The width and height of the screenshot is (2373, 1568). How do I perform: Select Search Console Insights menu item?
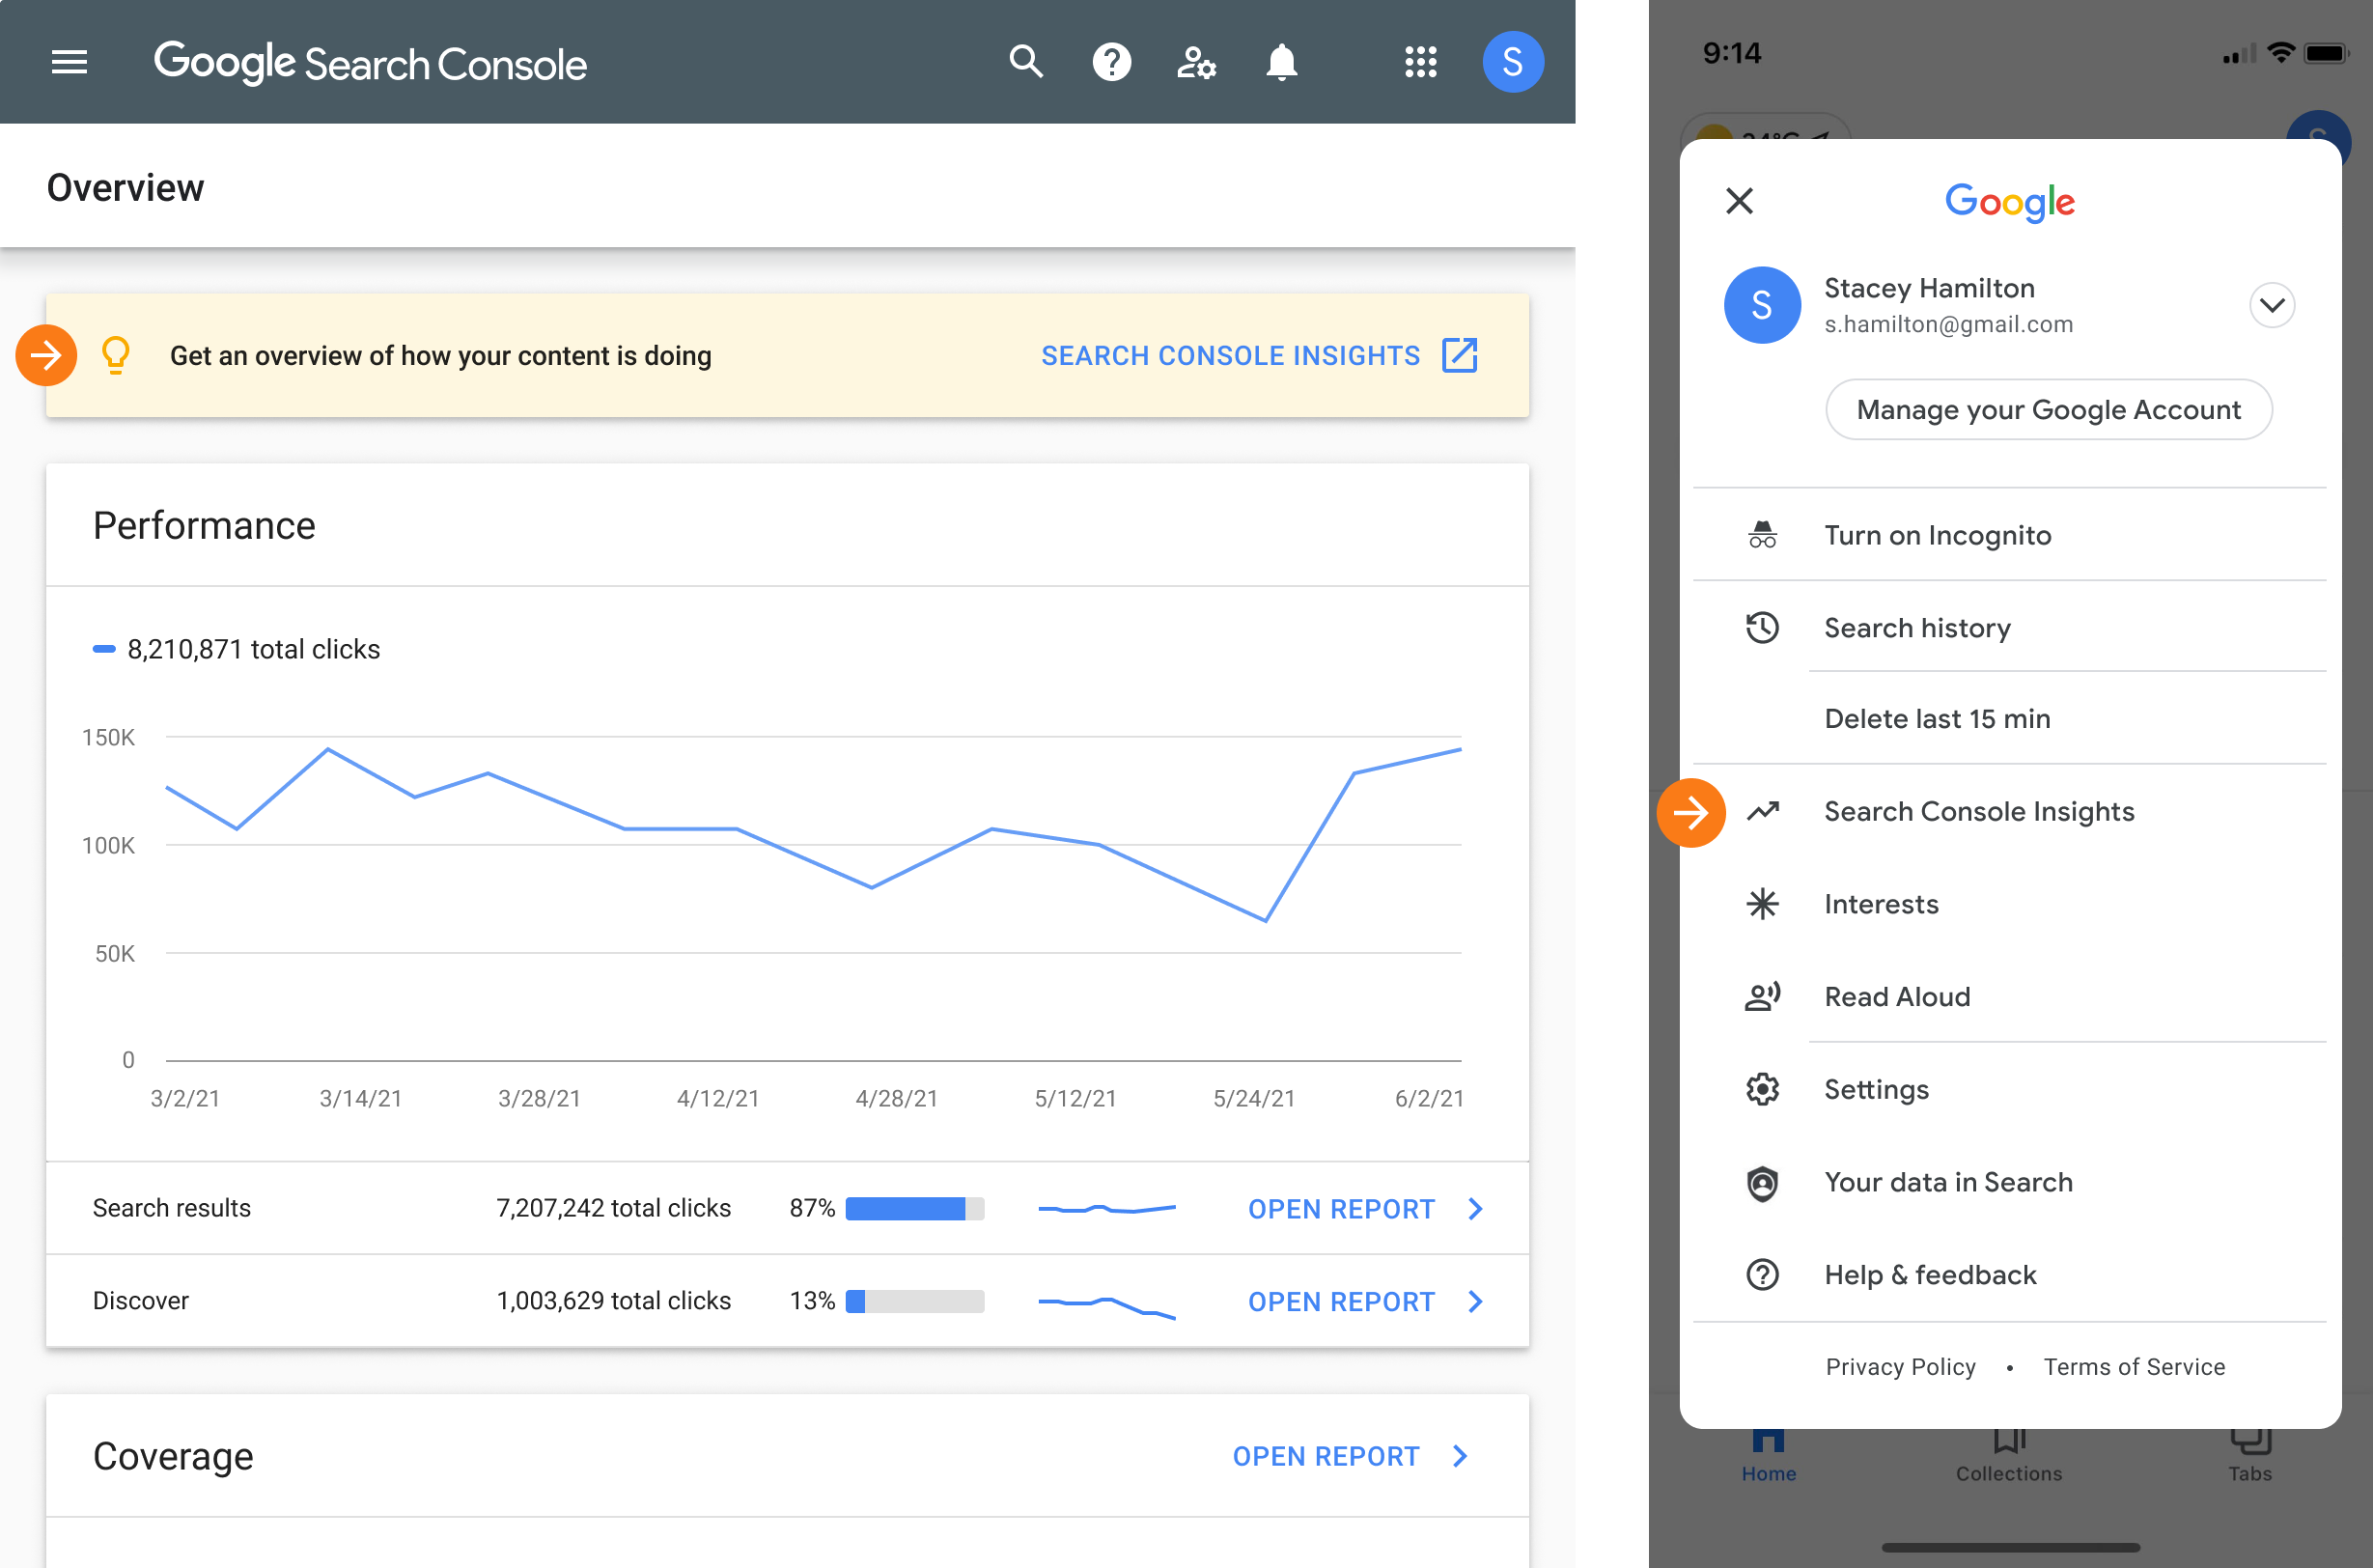coord(1977,810)
